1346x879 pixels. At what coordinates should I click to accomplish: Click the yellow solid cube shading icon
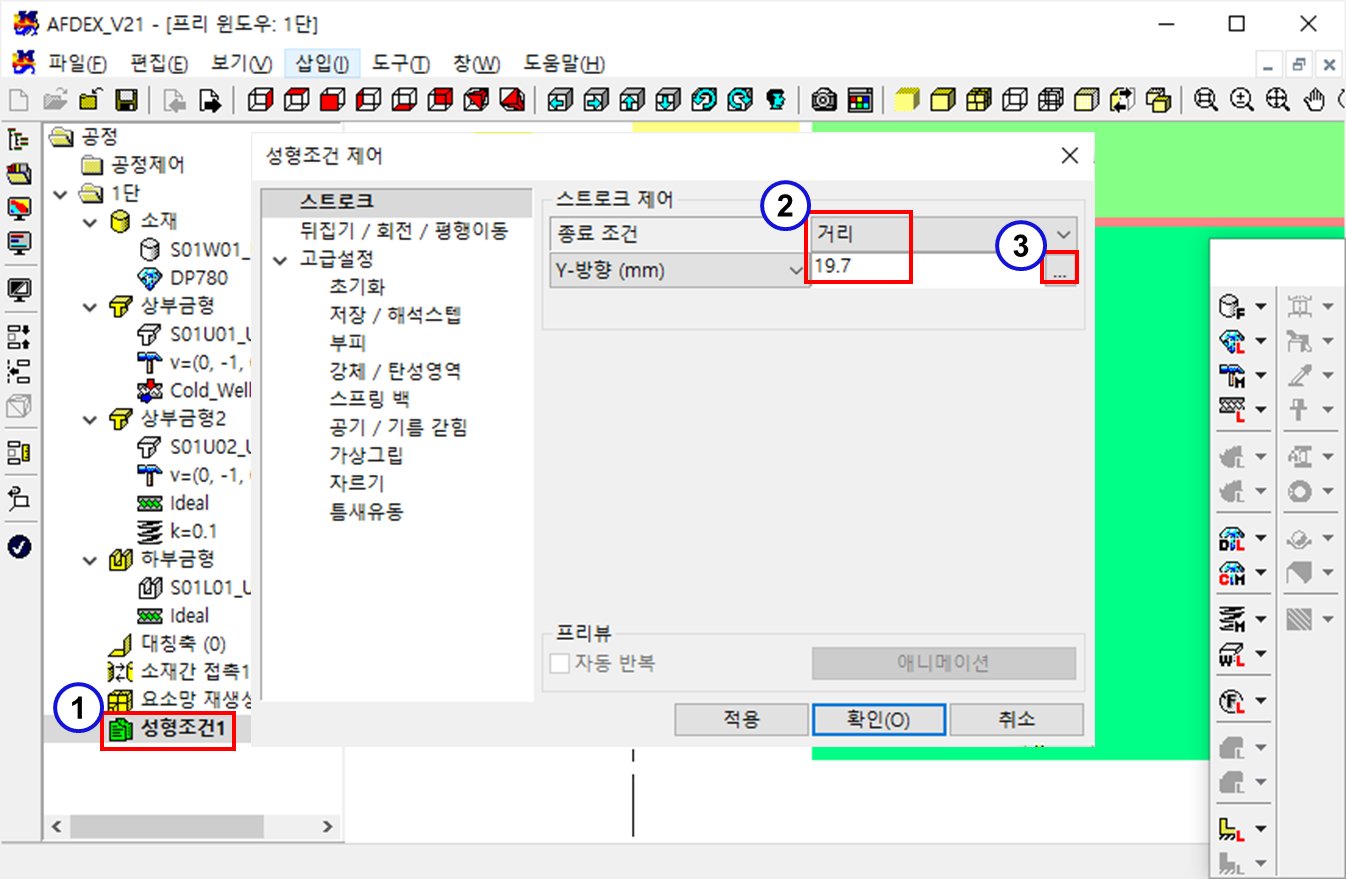[x=907, y=100]
